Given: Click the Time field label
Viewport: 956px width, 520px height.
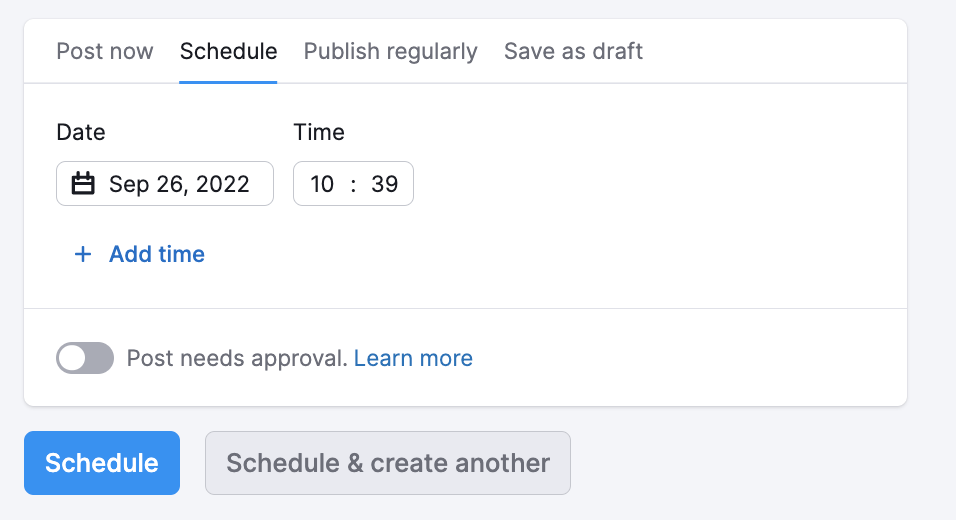Looking at the screenshot, I should tap(319, 132).
